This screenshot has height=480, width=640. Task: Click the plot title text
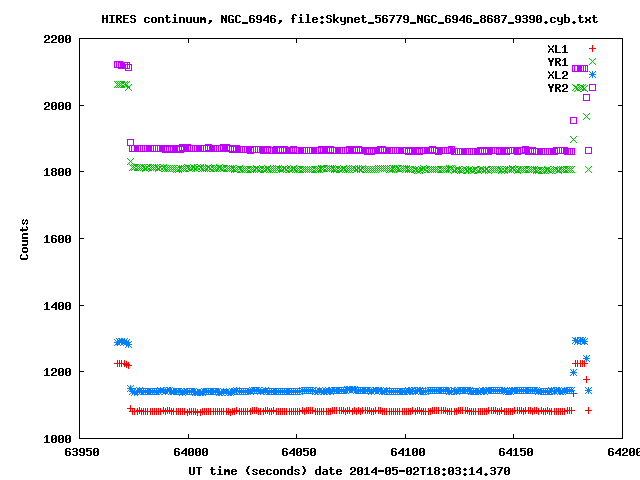[349, 19]
